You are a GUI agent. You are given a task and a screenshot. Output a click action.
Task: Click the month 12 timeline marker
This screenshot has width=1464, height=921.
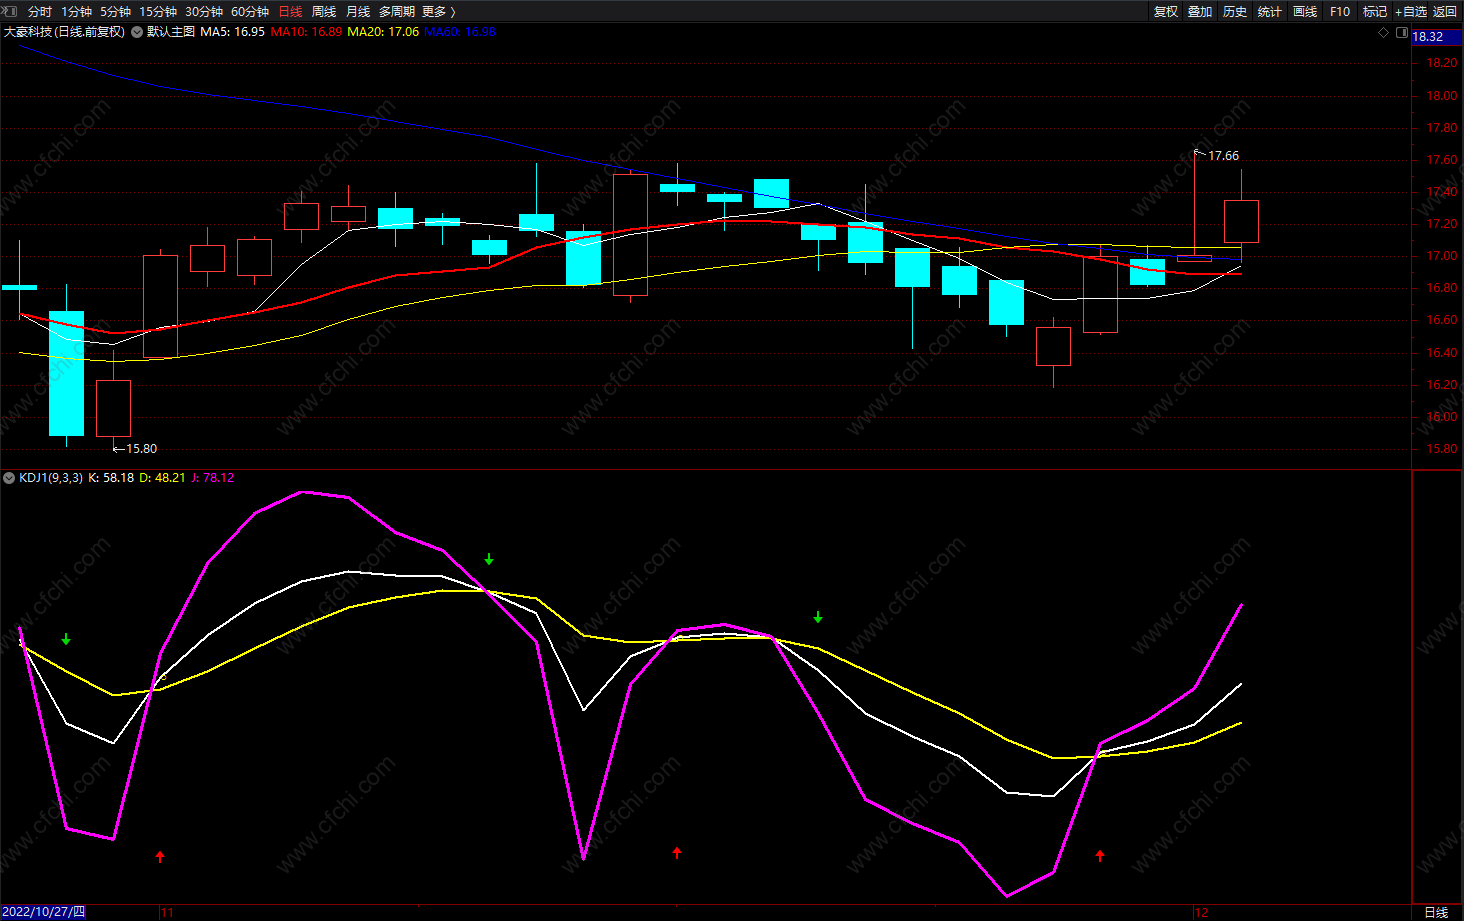pyautogui.click(x=1202, y=913)
